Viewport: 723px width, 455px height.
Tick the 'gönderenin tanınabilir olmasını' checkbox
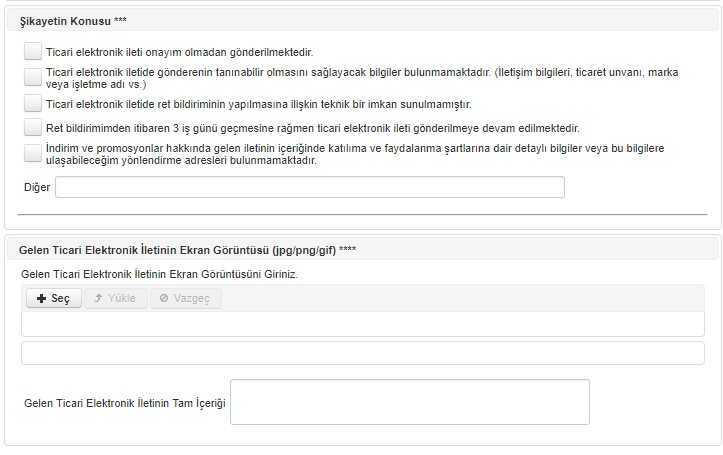33,77
